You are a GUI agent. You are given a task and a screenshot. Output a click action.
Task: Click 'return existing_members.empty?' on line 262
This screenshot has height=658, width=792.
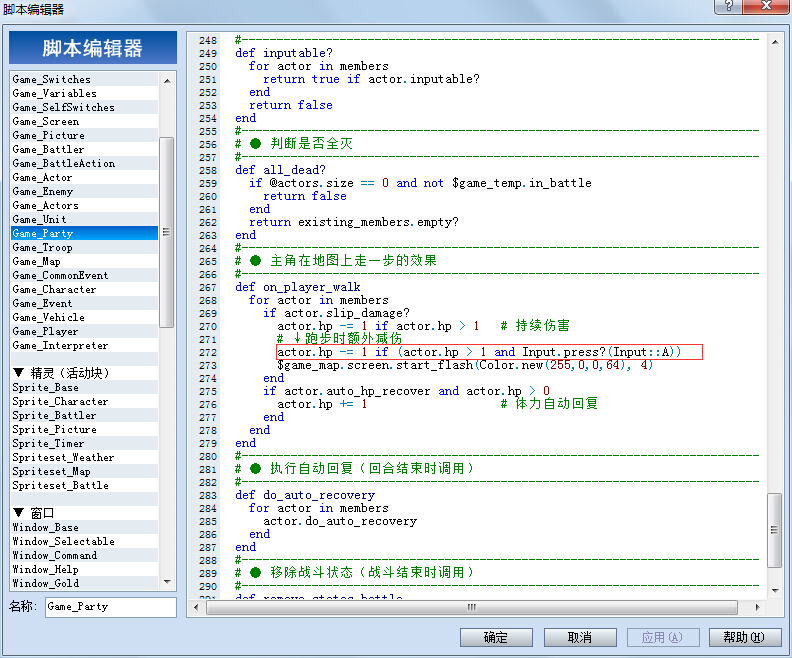coord(354,222)
